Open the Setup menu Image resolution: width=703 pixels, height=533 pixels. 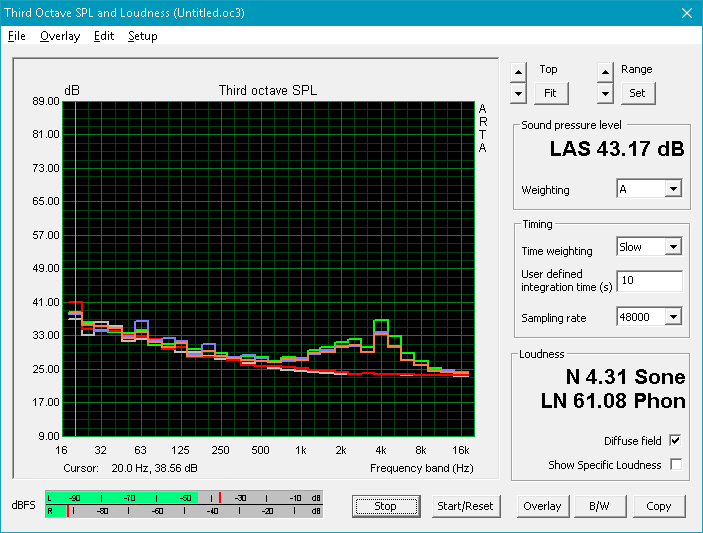click(143, 36)
